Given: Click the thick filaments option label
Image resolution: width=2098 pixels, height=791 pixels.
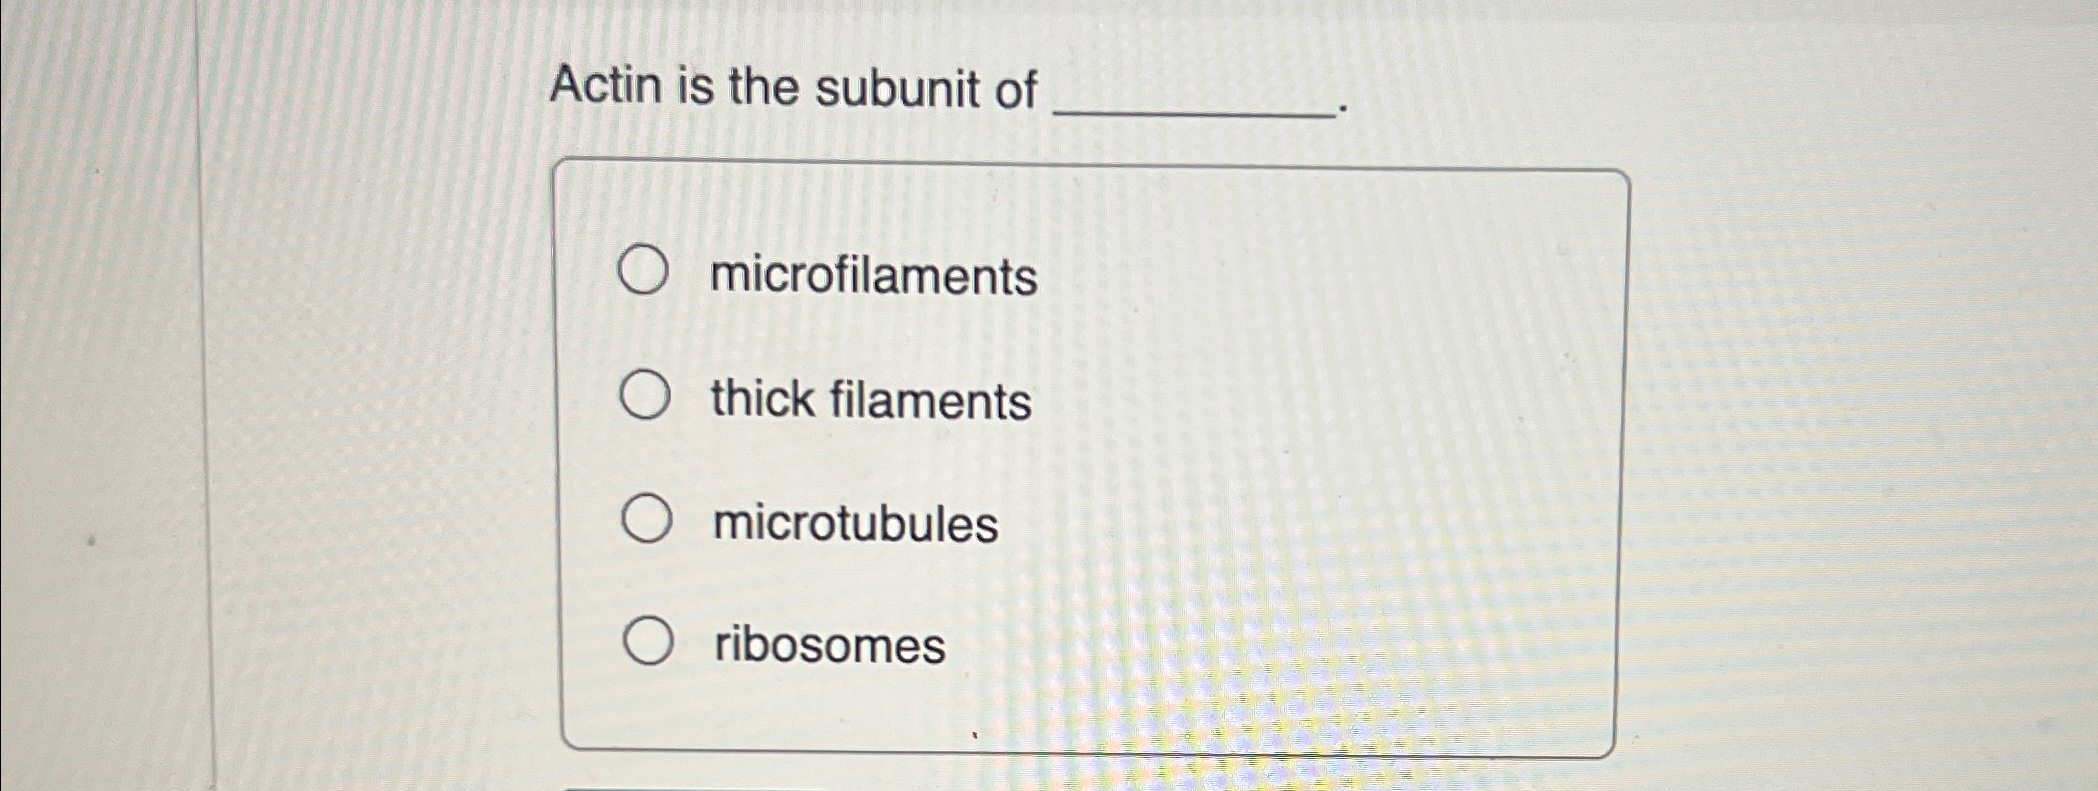Looking at the screenshot, I should (870, 402).
